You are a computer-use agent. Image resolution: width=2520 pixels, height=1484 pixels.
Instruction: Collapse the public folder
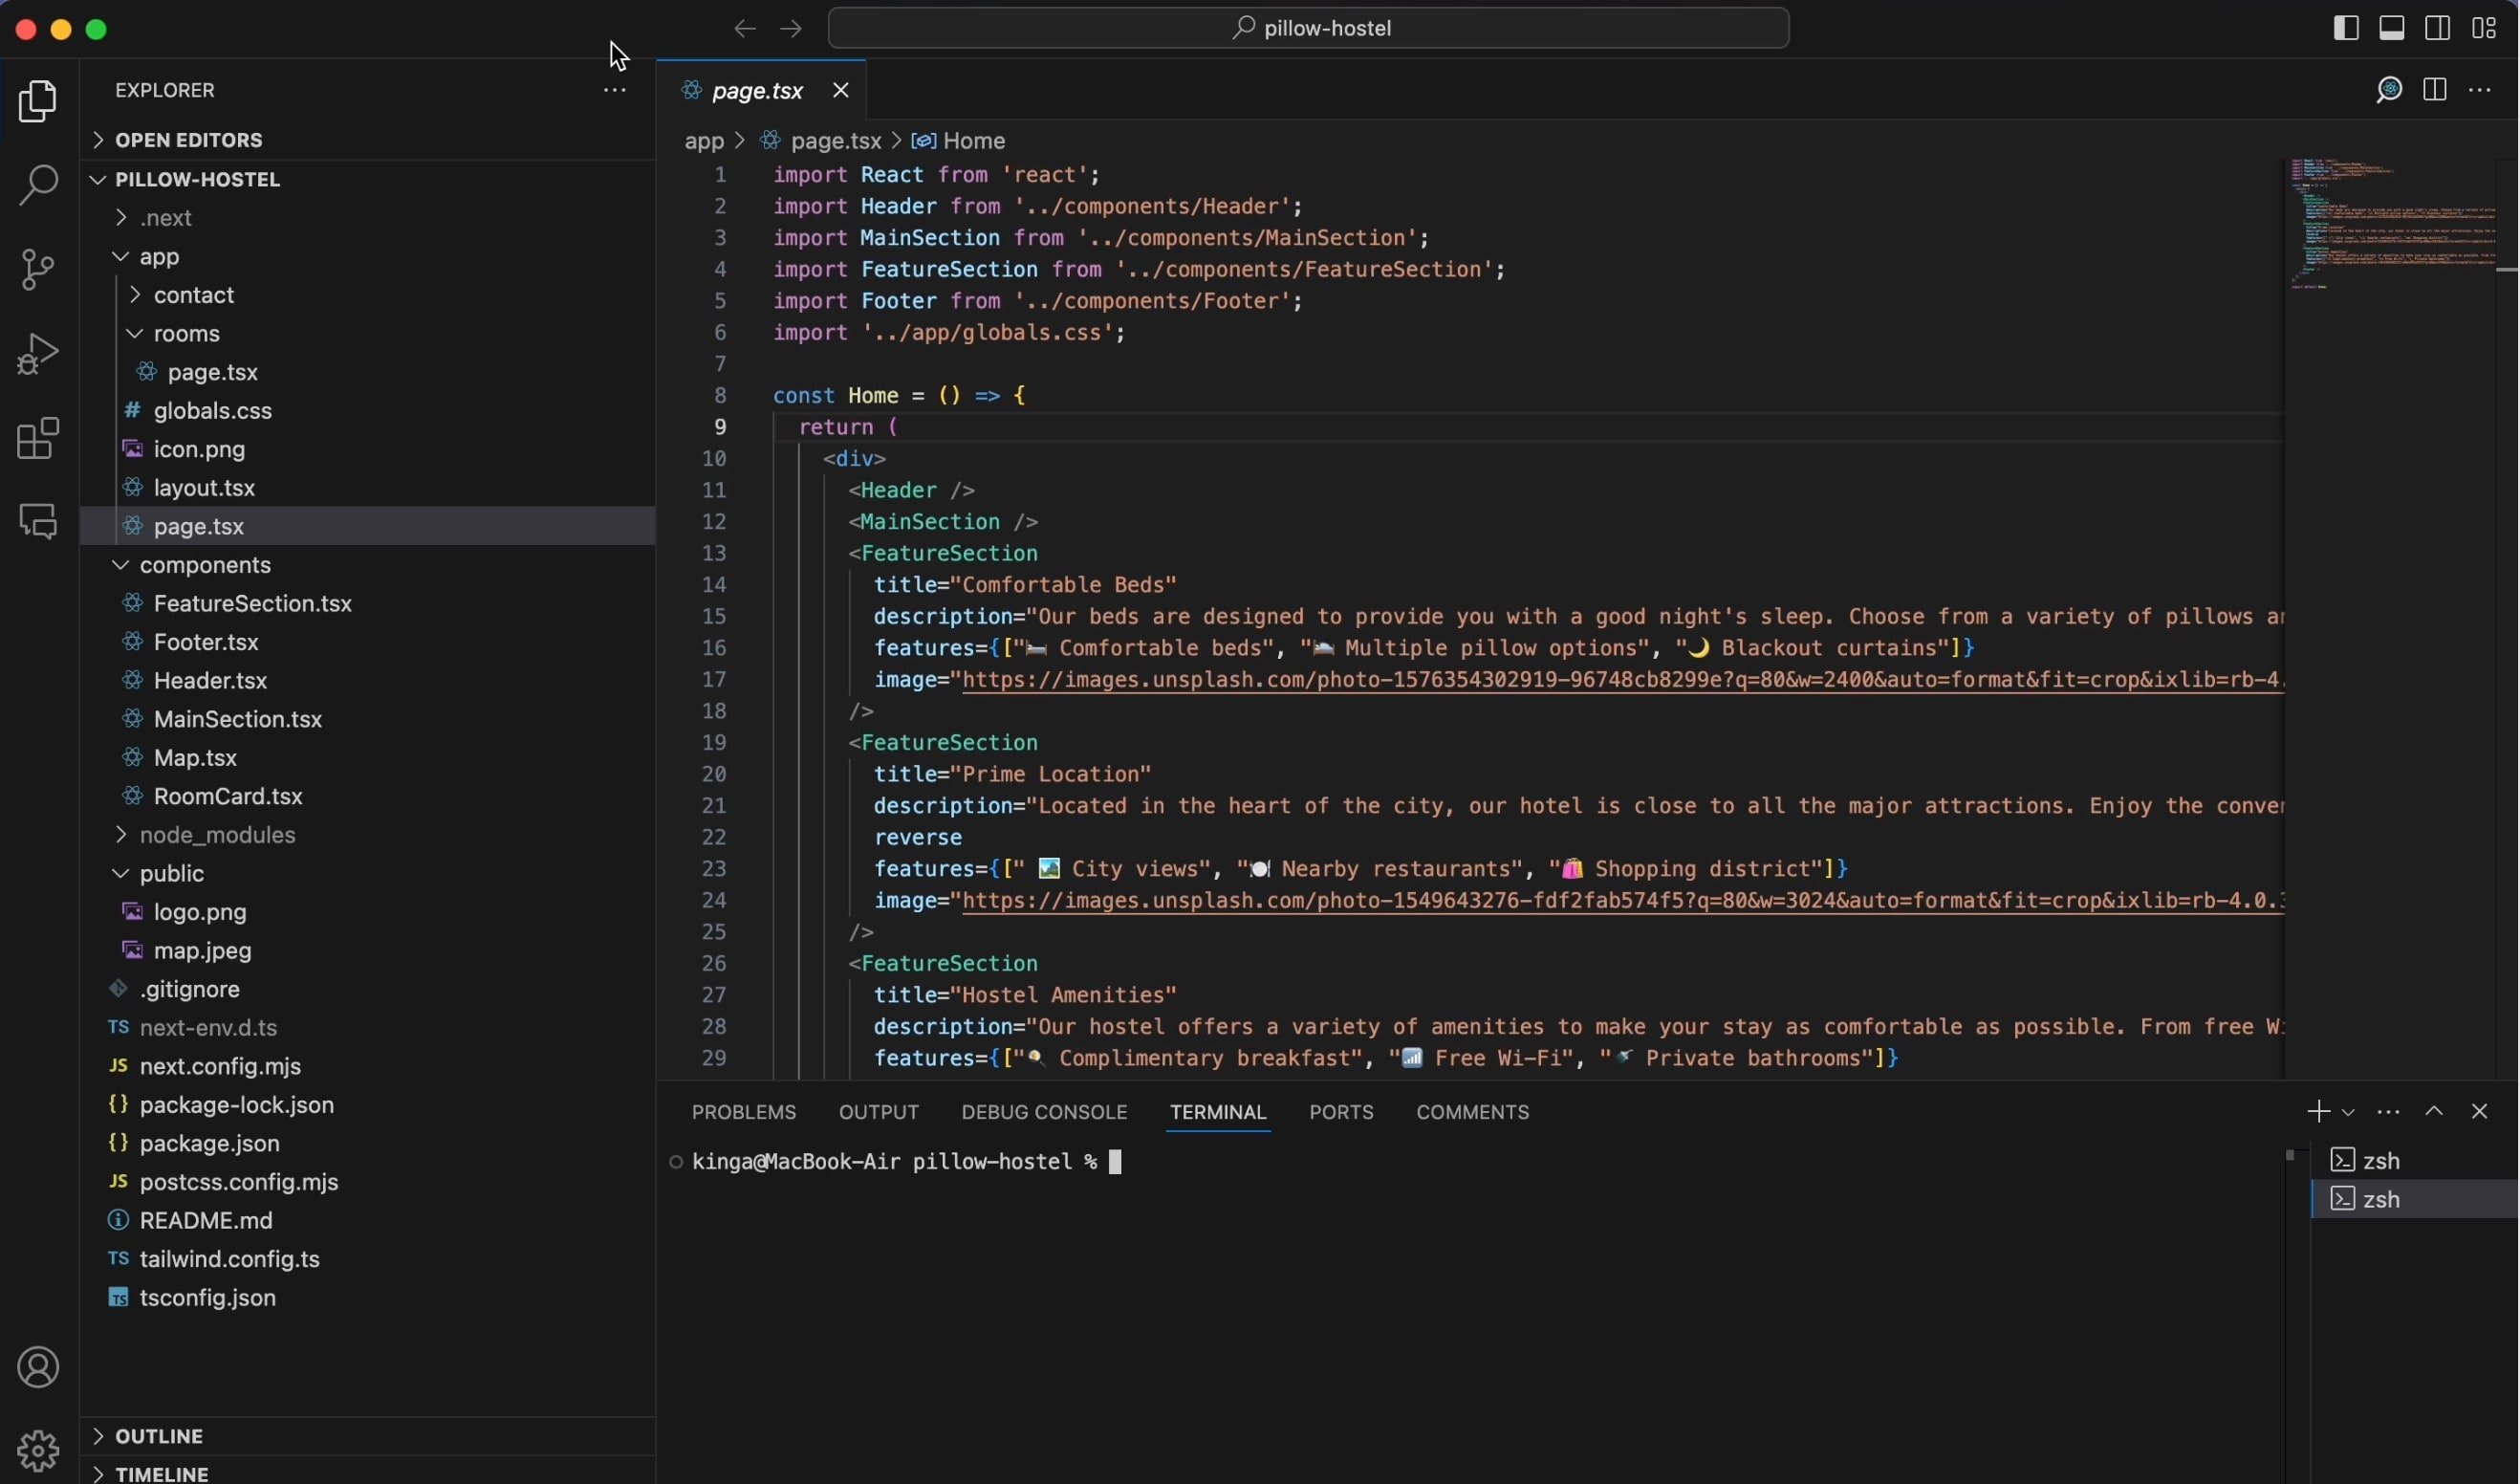(367, 874)
